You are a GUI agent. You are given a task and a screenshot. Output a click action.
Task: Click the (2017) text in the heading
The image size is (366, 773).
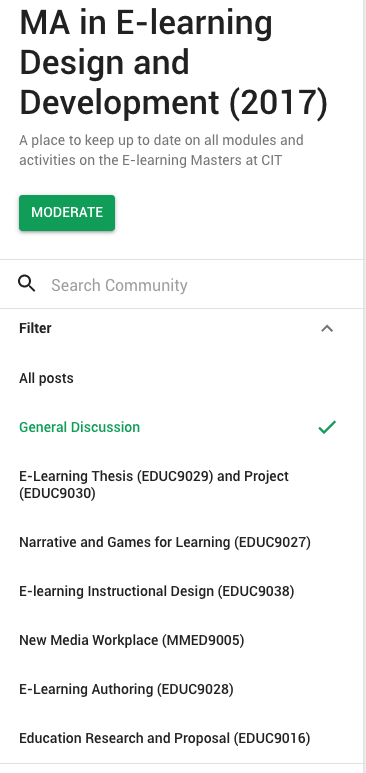click(x=278, y=103)
